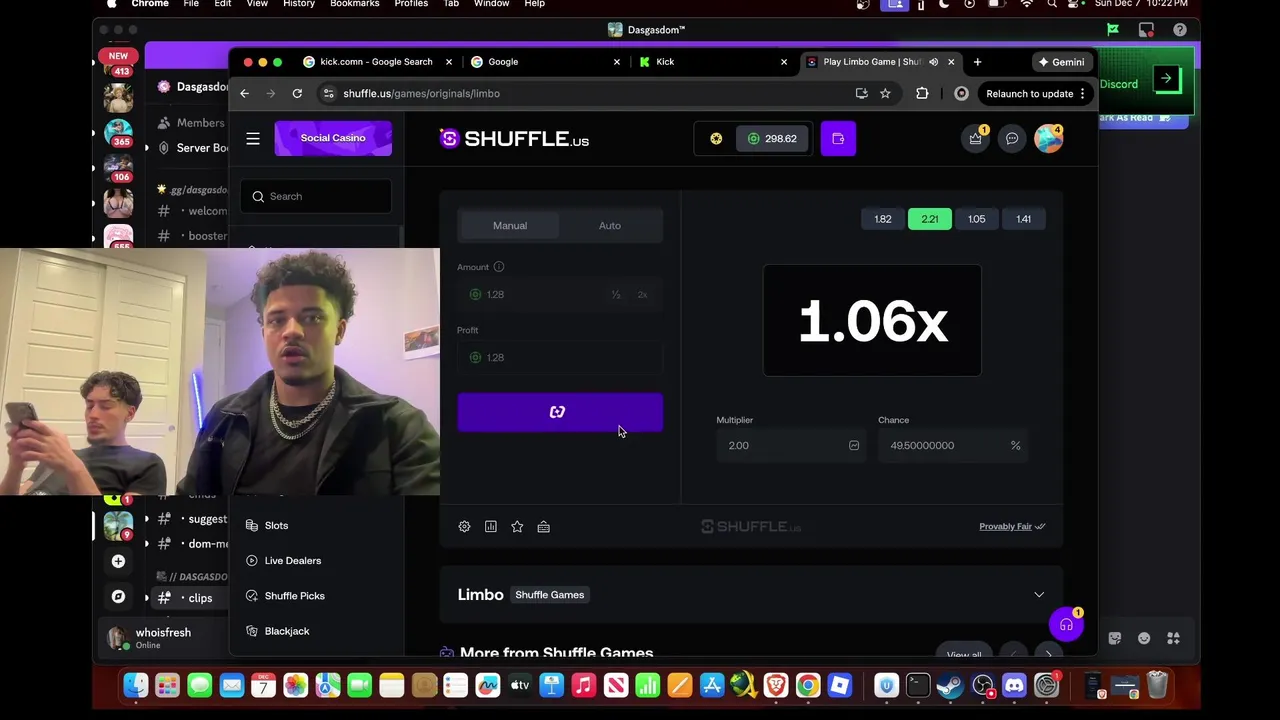Reload the Shuffle page
The width and height of the screenshot is (1280, 720).
click(x=297, y=93)
